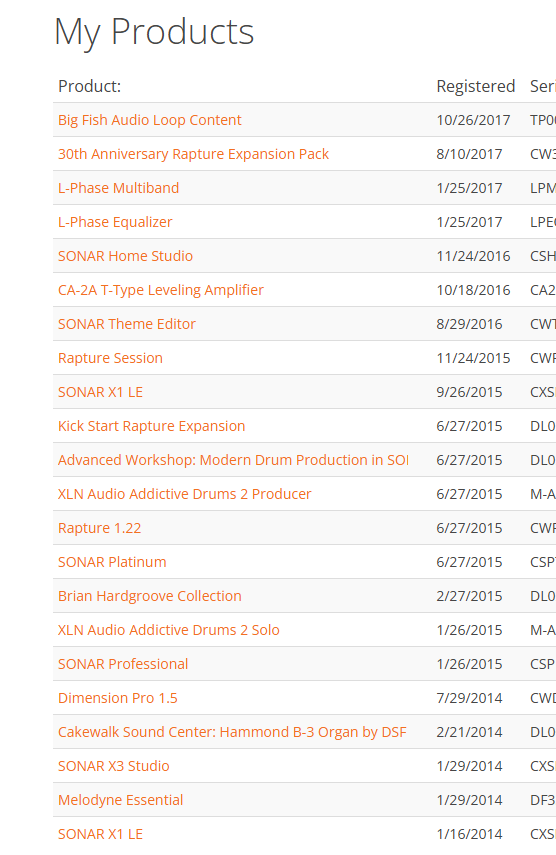Open the Rapture Session product page
Viewport: 556px width, 855px height.
coord(110,358)
